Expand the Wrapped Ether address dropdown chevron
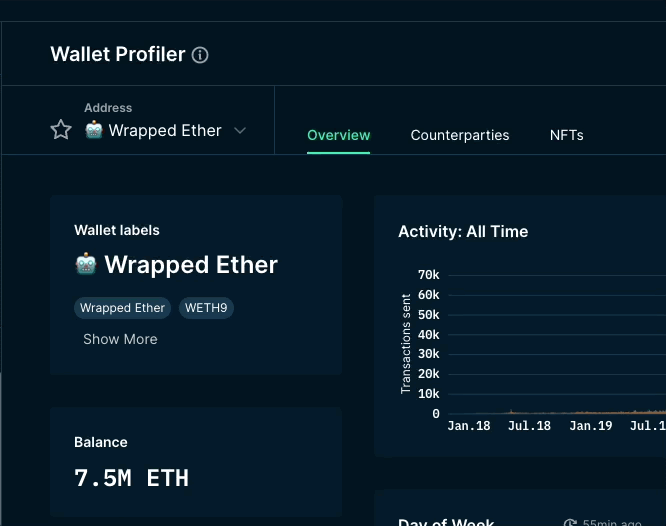666x526 pixels. point(240,130)
